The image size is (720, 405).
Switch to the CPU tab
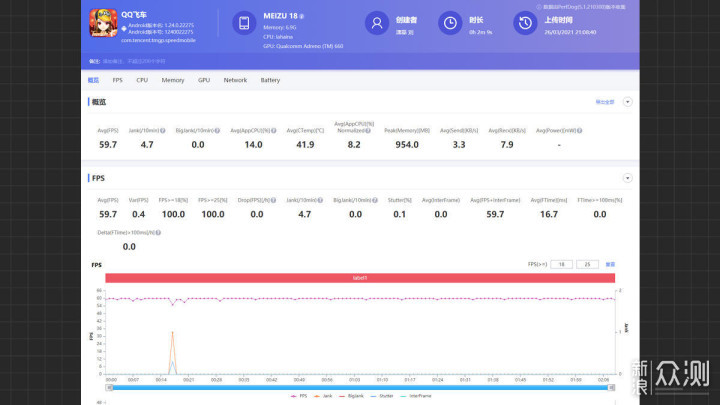(x=142, y=79)
